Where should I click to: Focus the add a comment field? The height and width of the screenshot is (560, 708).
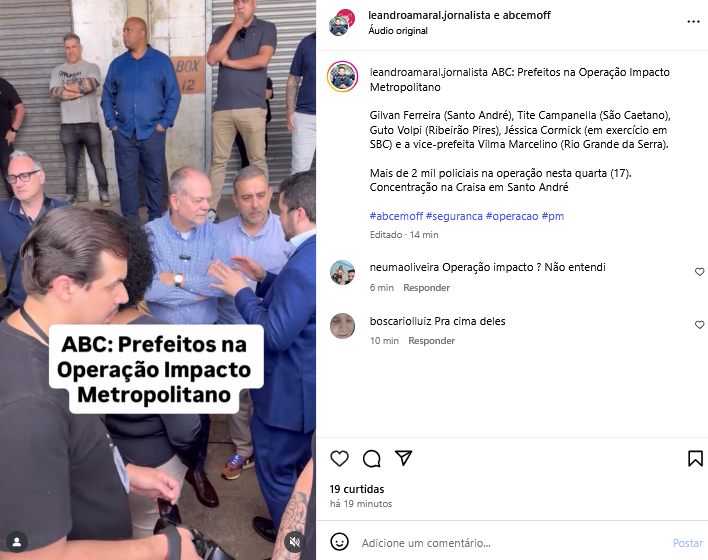[x=512, y=543]
